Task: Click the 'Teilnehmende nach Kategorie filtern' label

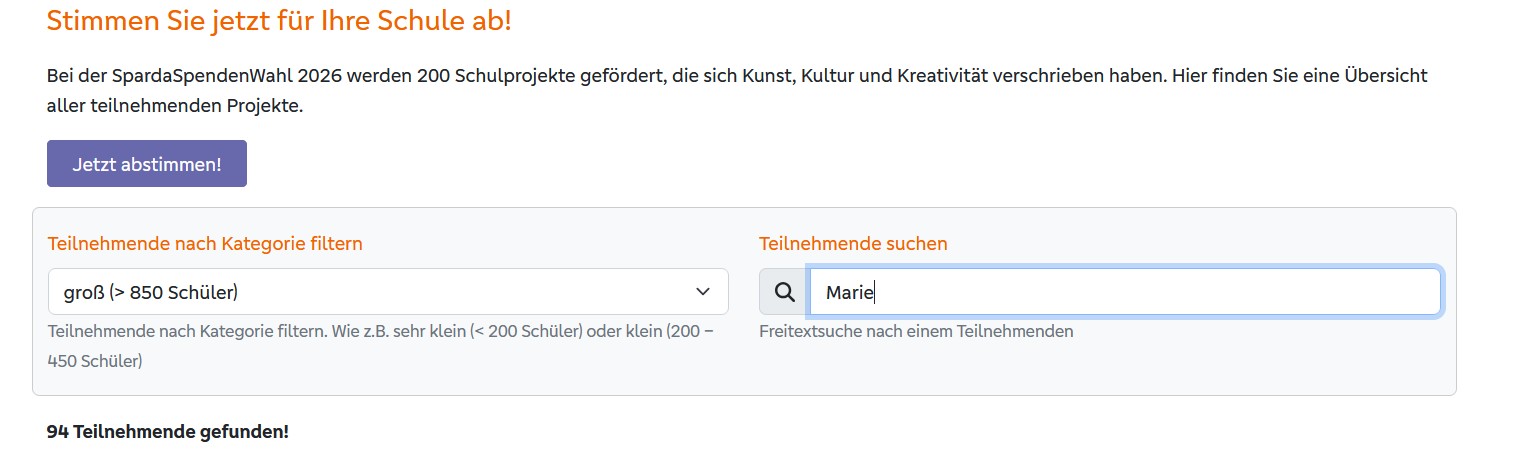Action: 205,243
